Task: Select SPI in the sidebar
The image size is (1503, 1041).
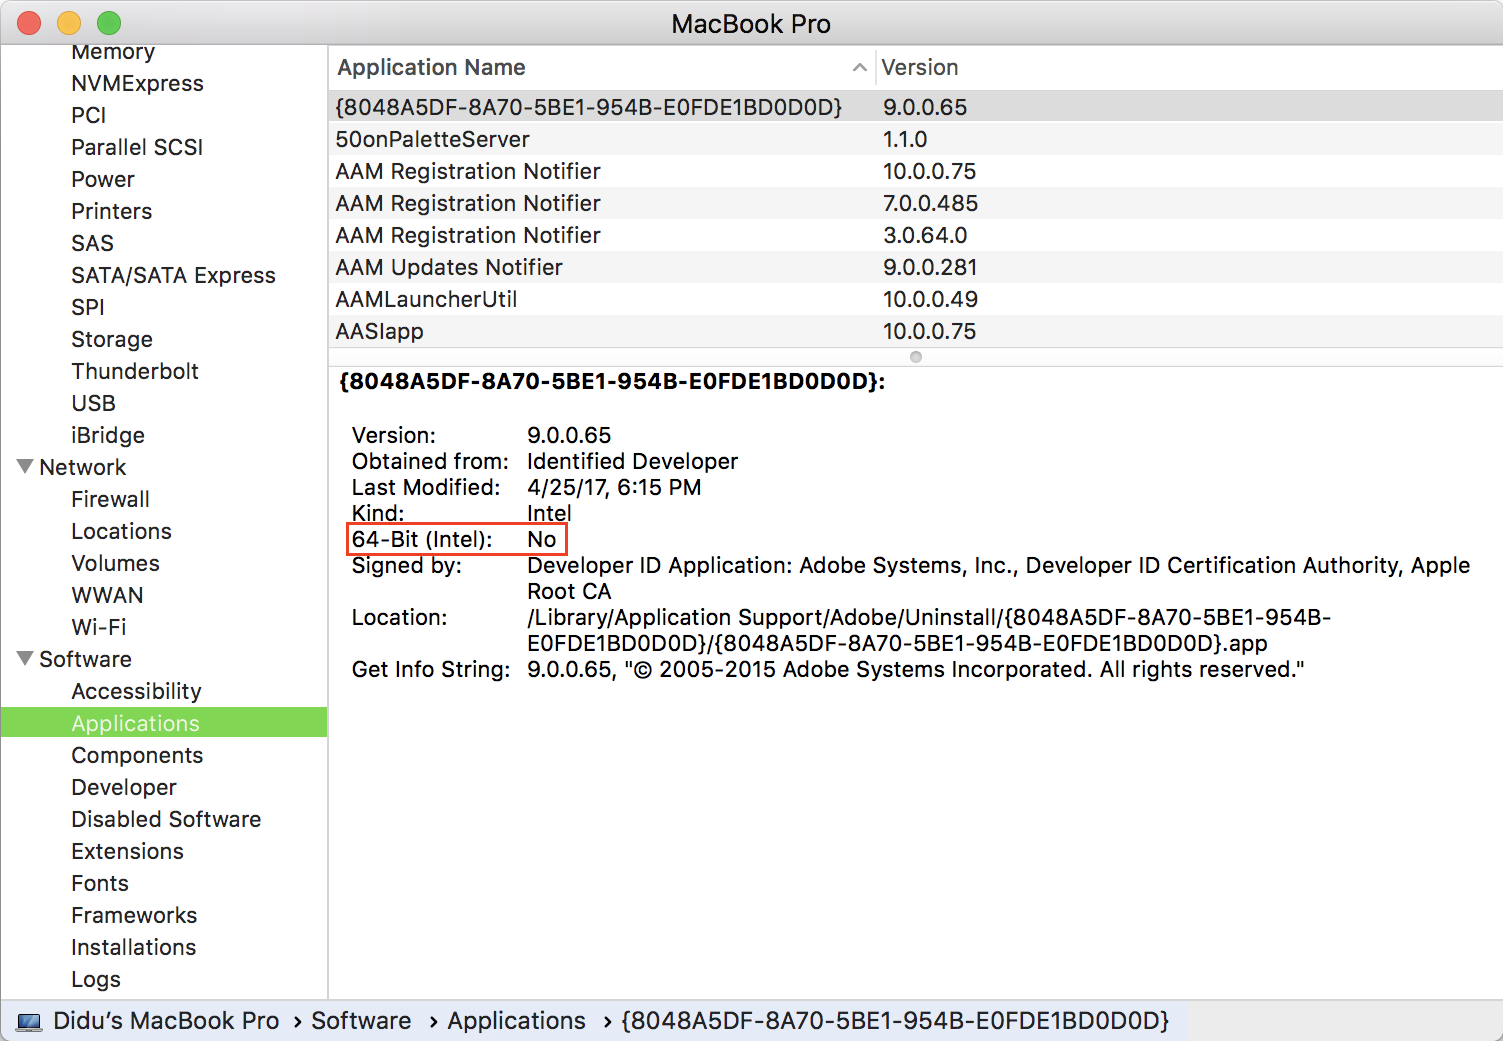Action: 87,307
